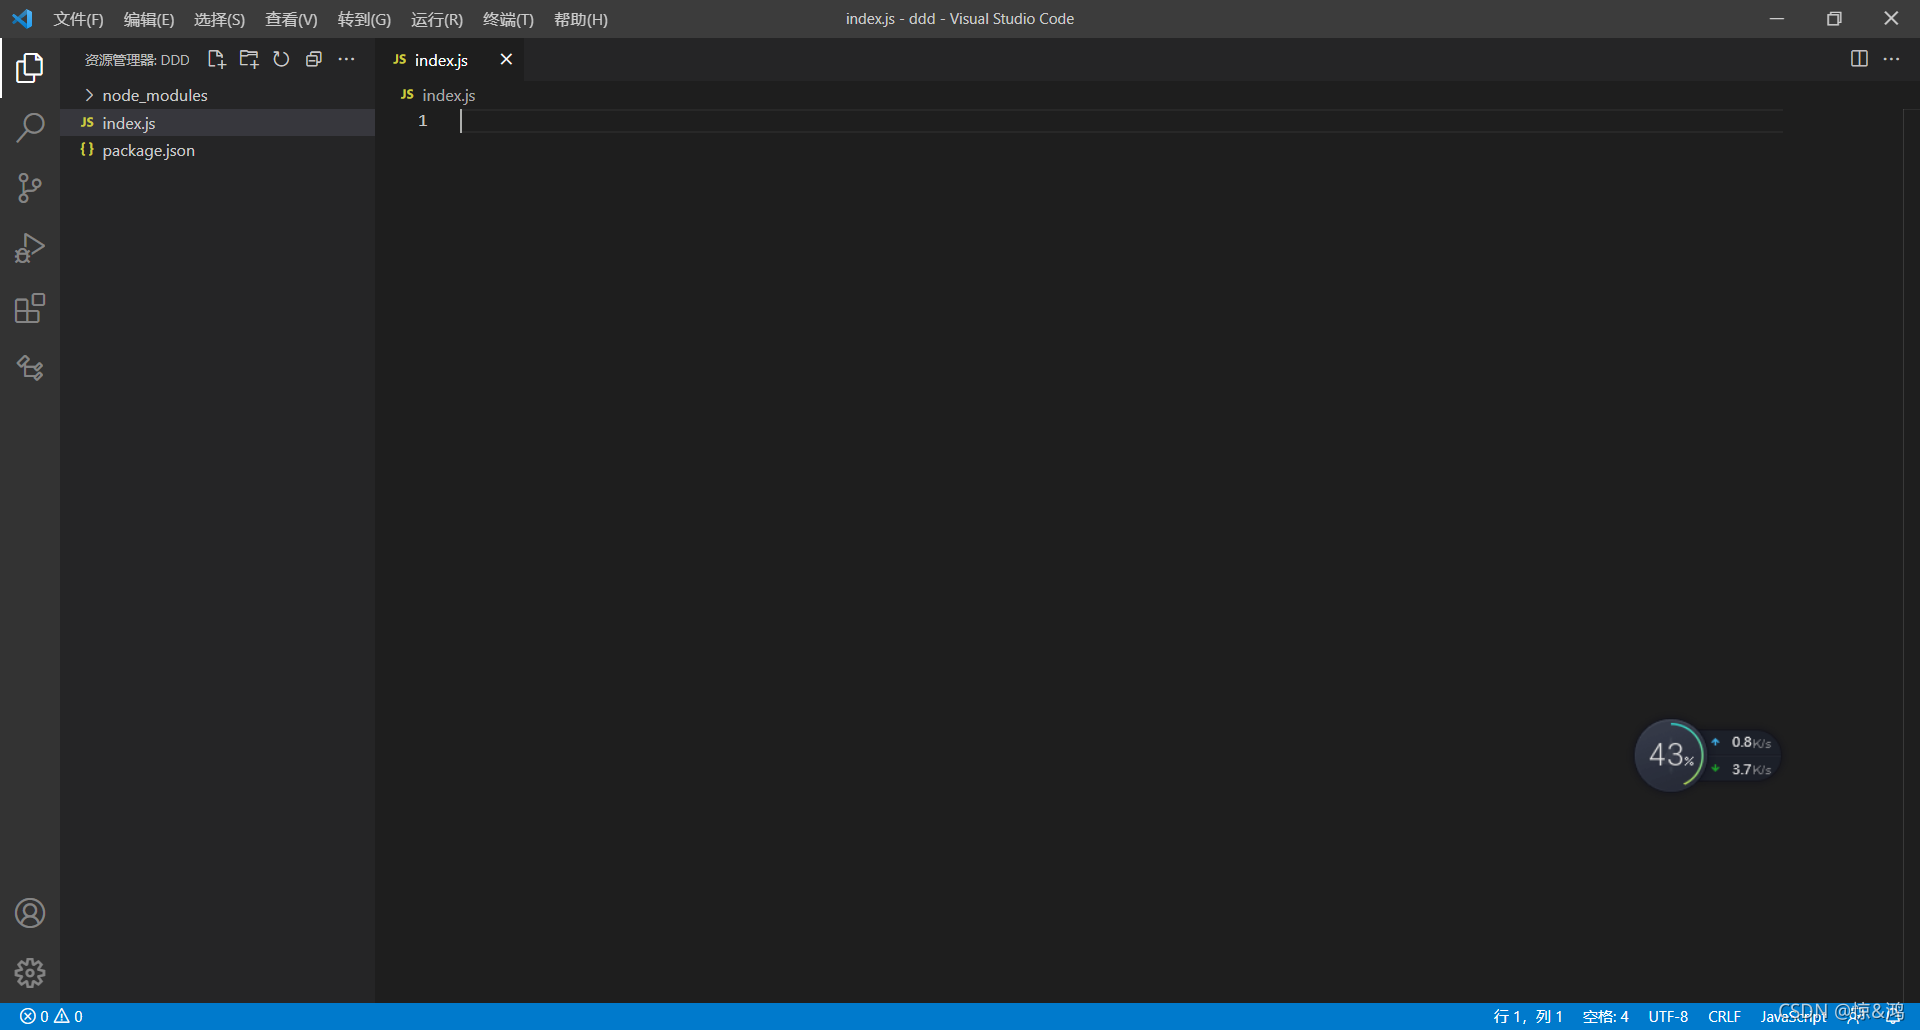The height and width of the screenshot is (1030, 1920).
Task: Create a new file in explorer
Action: pos(216,60)
